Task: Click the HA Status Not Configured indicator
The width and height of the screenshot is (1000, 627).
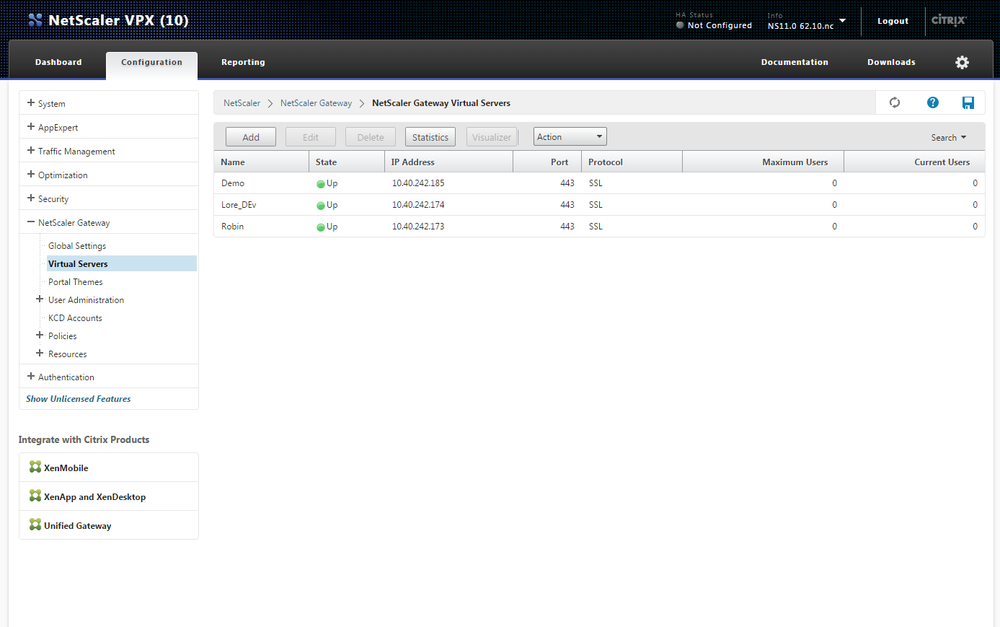Action: (x=712, y=25)
